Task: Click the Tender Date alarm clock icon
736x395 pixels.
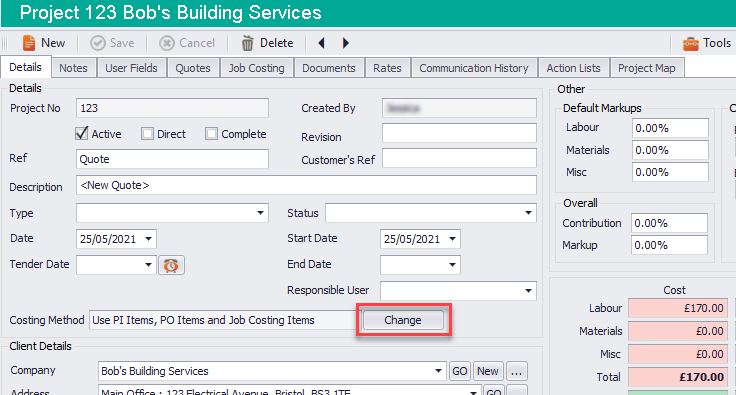Action: point(171,266)
